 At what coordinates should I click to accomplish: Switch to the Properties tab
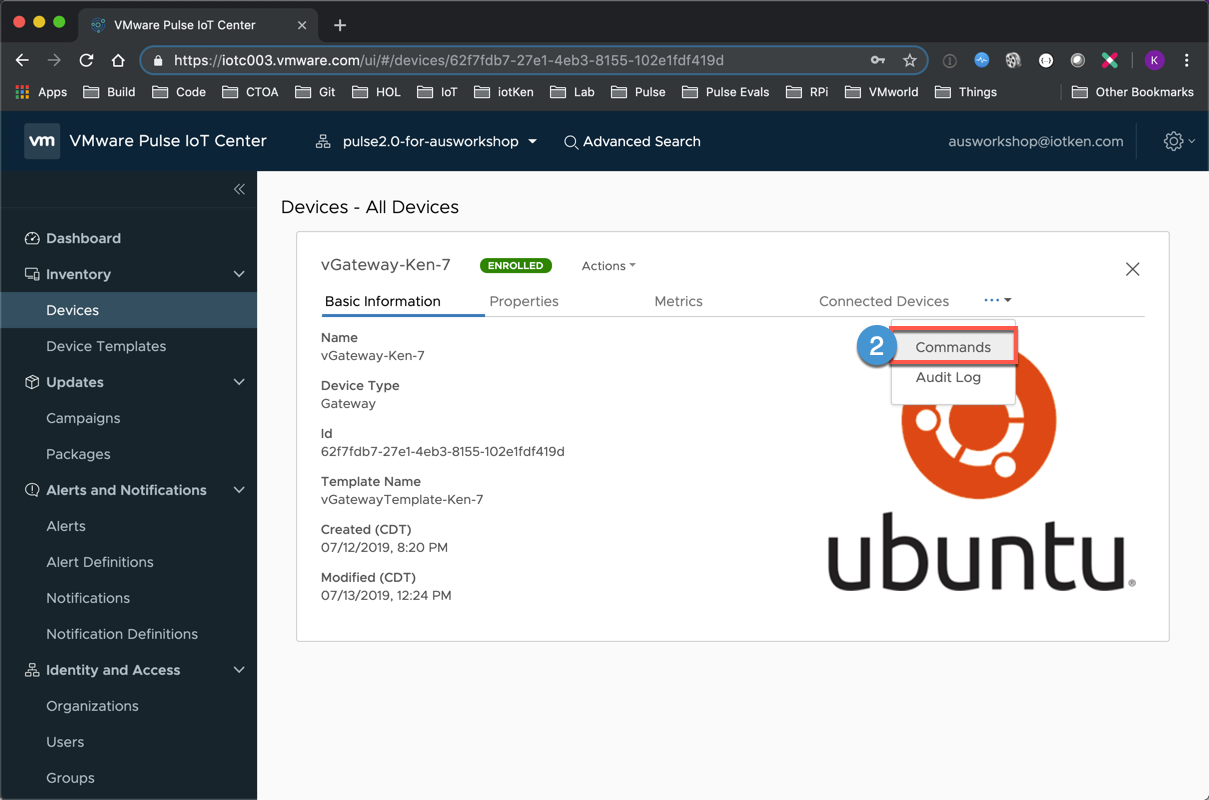[524, 301]
